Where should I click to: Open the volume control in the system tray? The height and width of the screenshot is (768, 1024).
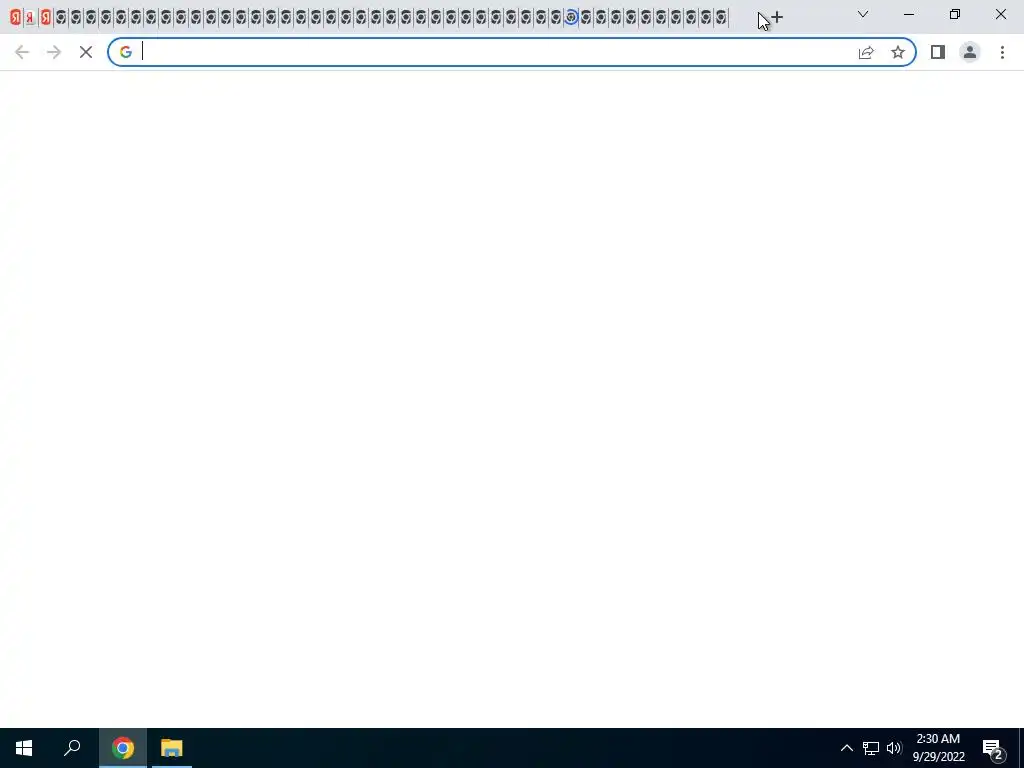[894, 748]
